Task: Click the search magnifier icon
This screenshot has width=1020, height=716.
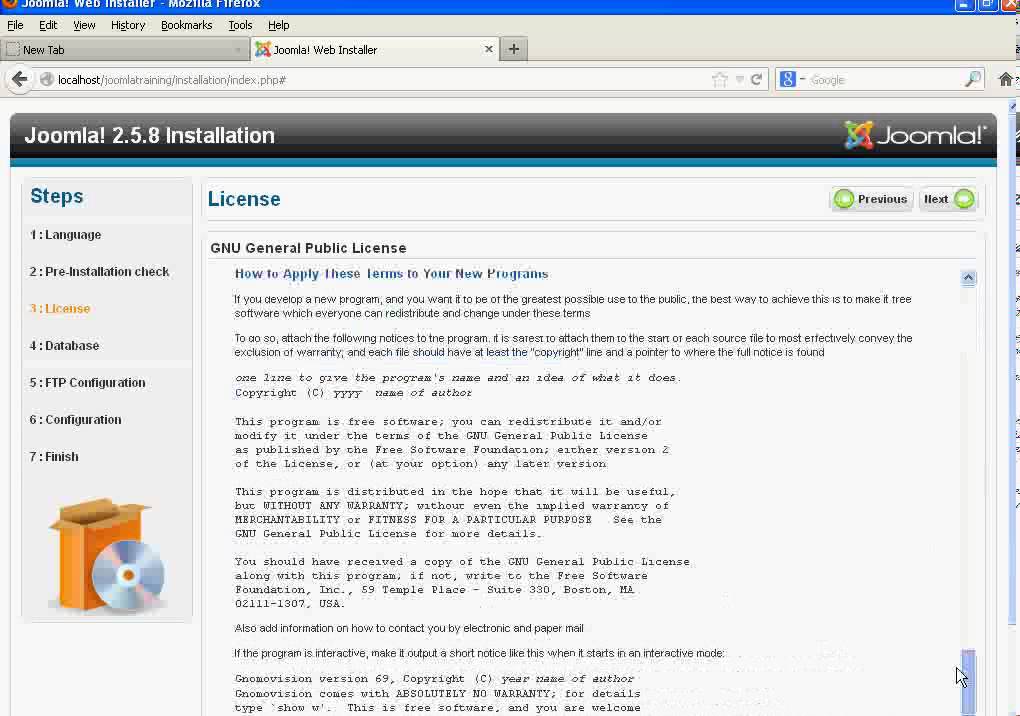Action: [x=973, y=79]
